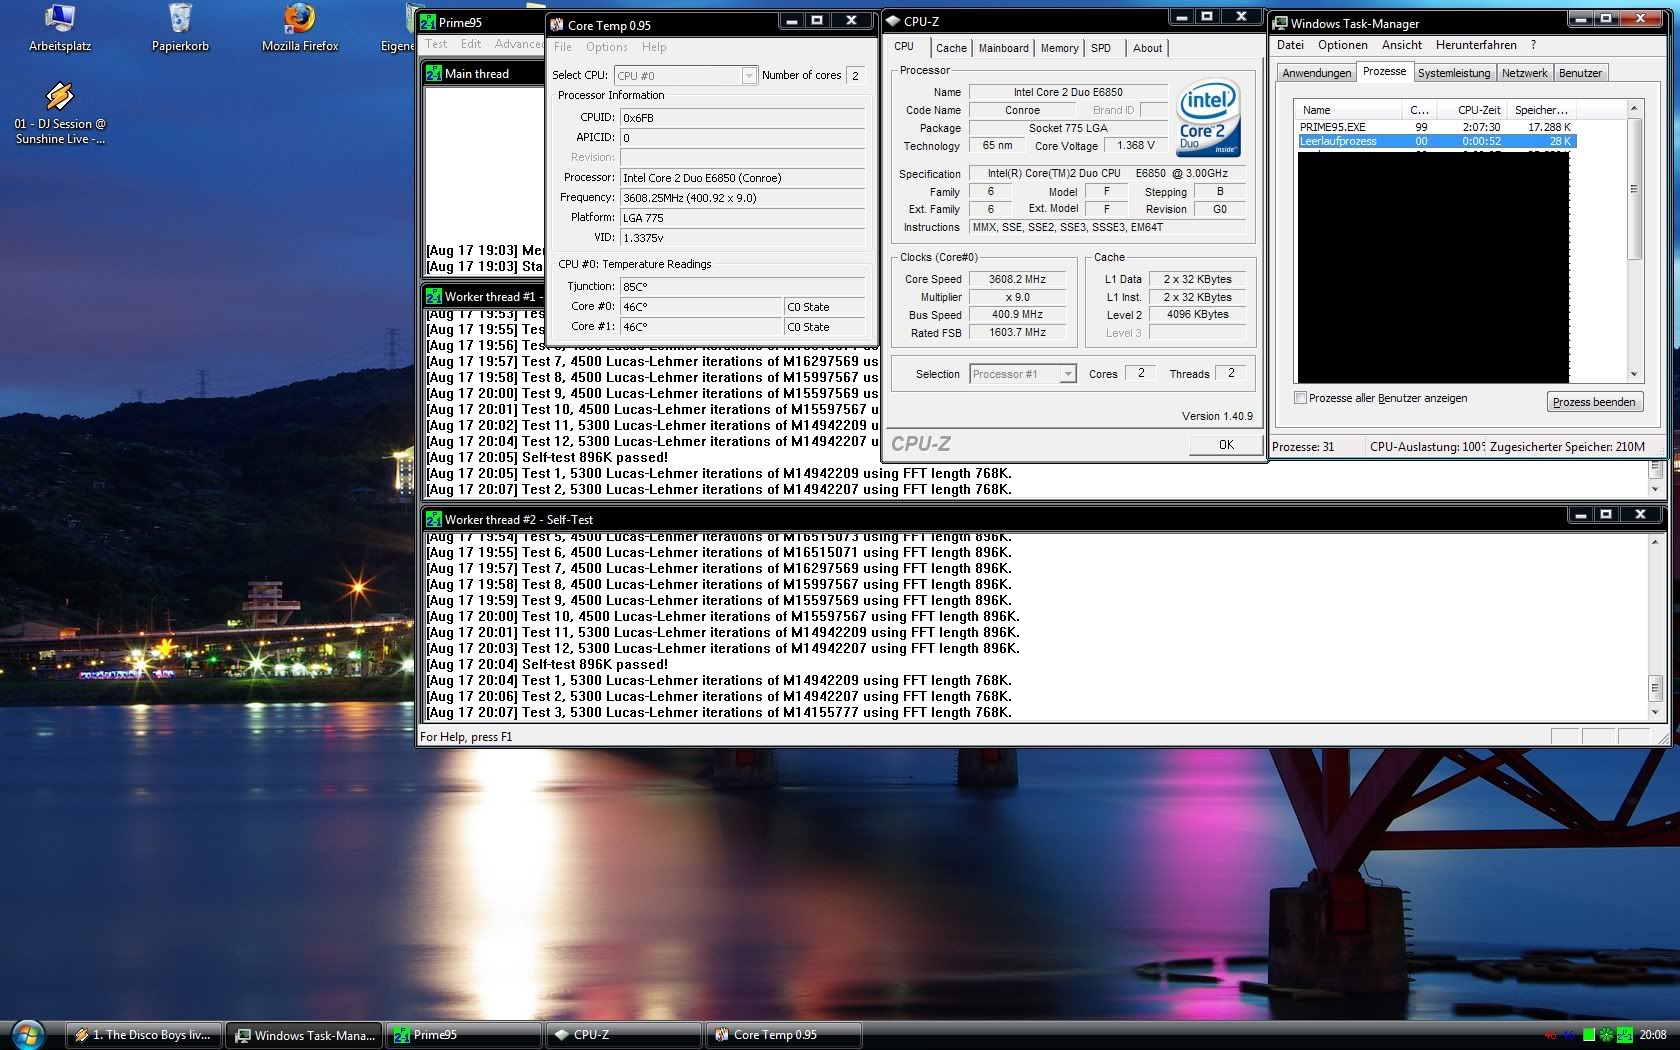Select the CPU tab in CPU-Z

904,46
